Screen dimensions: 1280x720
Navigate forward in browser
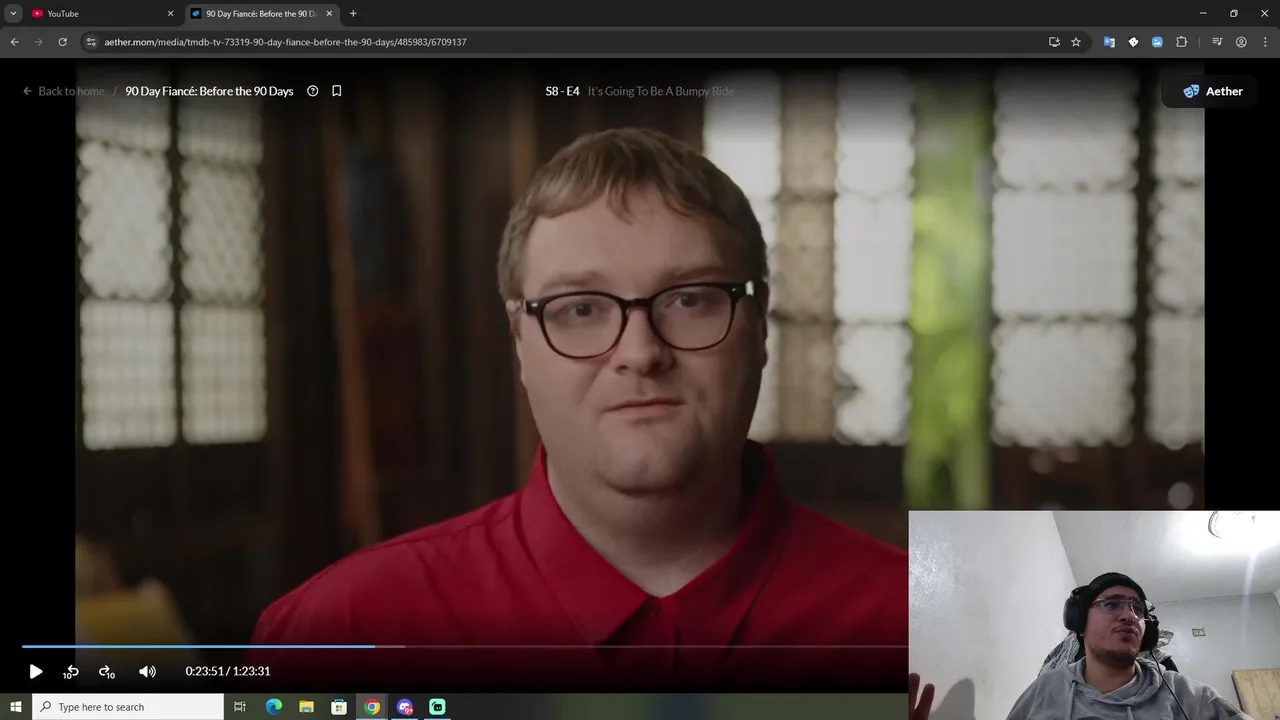click(x=38, y=42)
